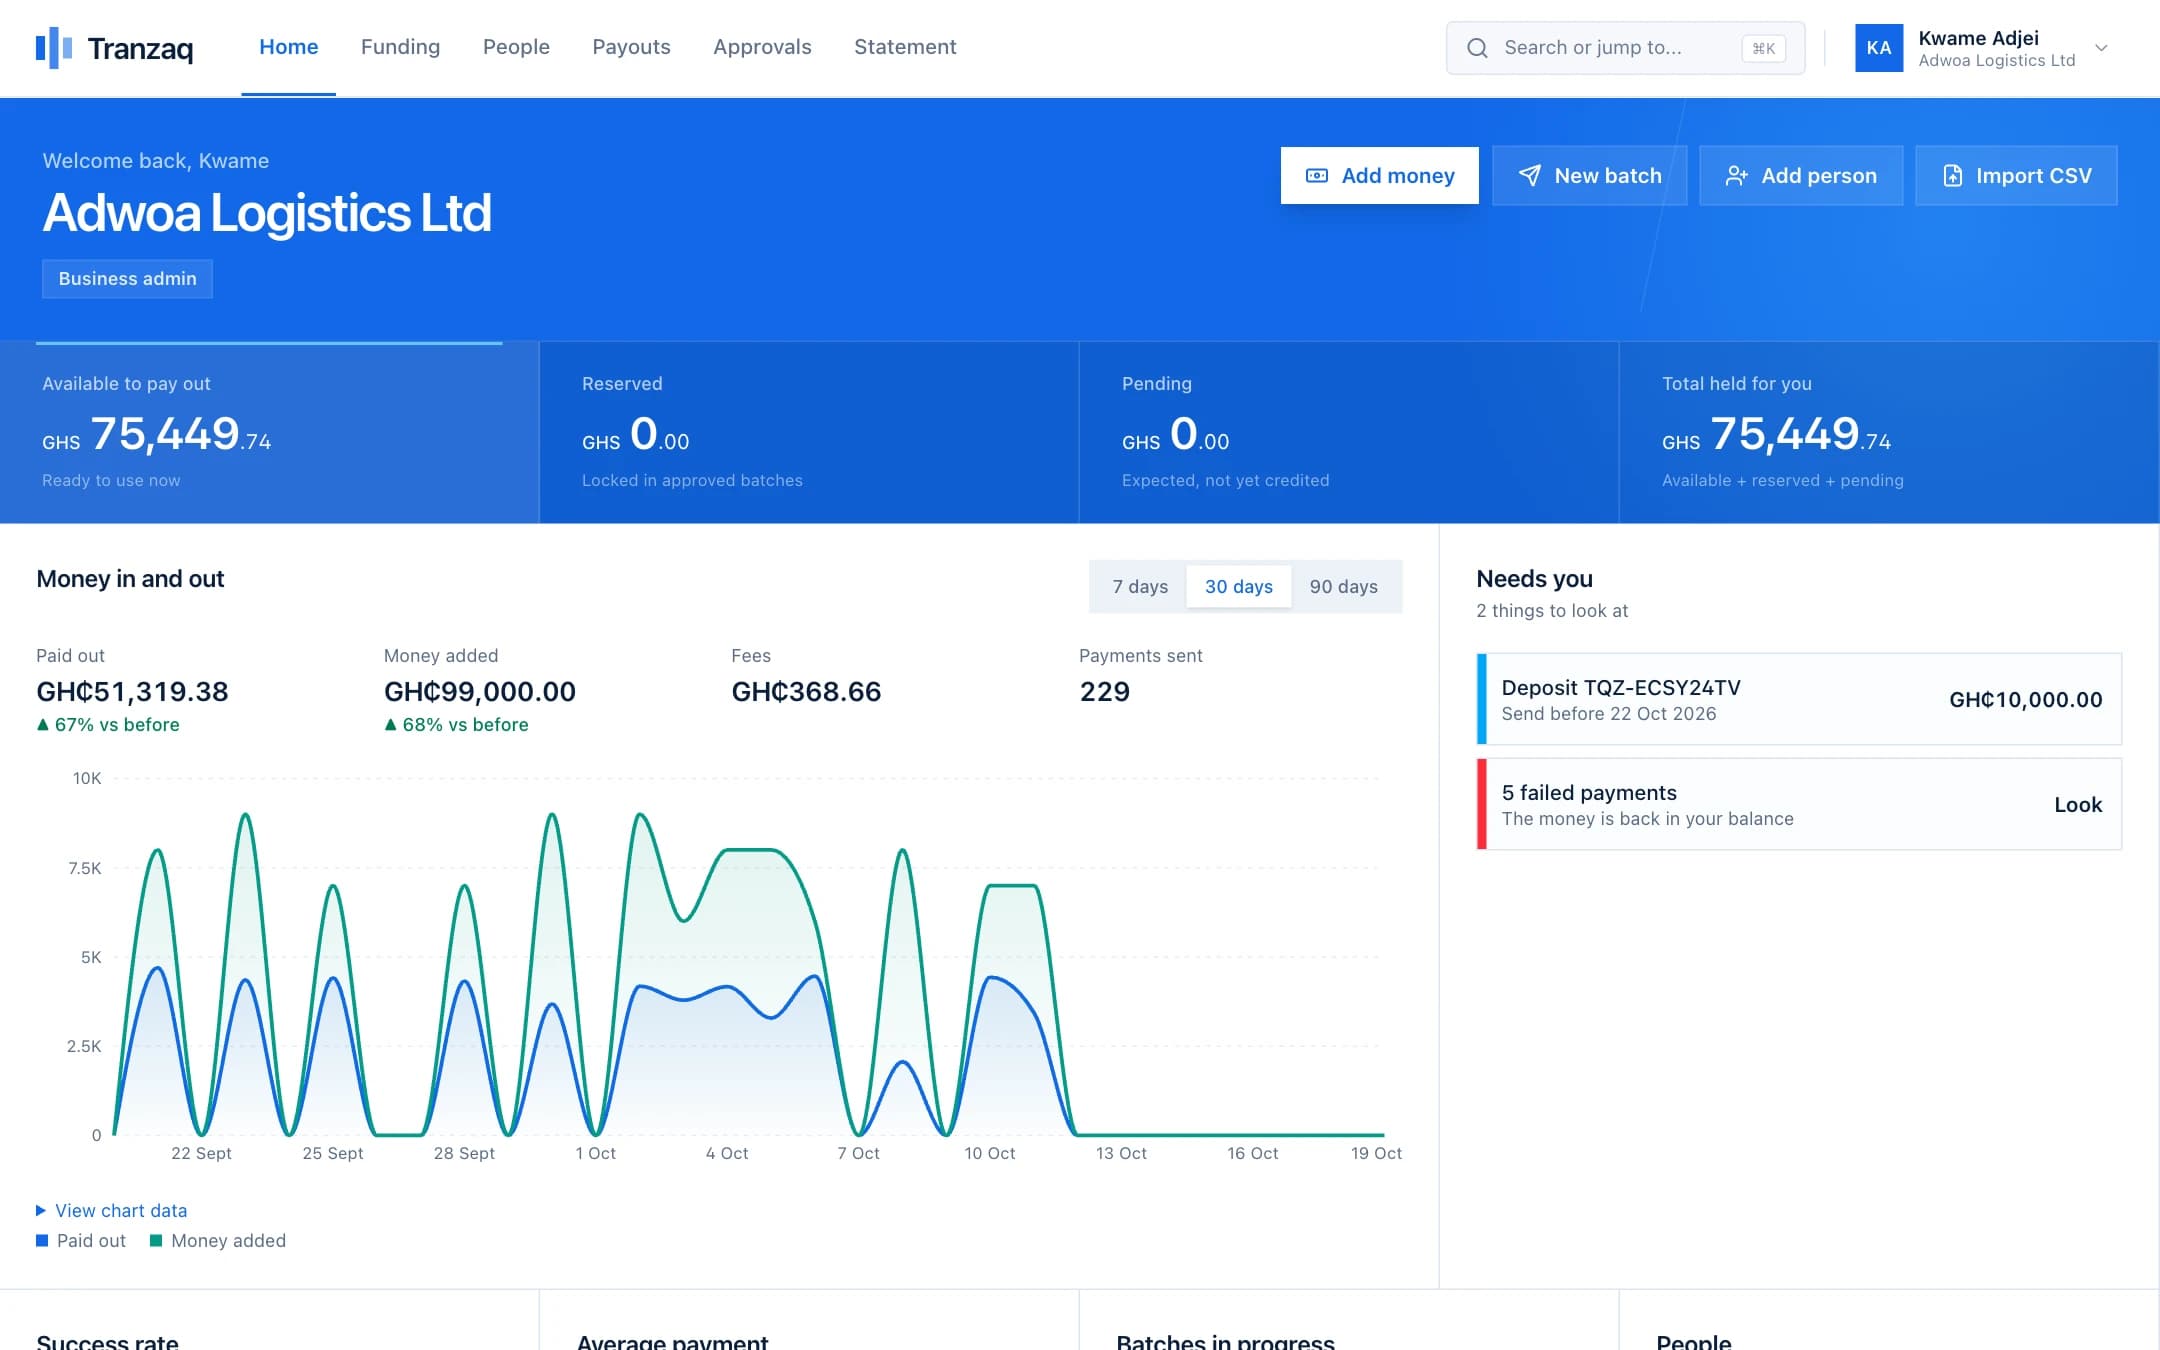This screenshot has width=2160, height=1350.
Task: Click the GH₵99,000.00 Money added value
Action: point(480,692)
